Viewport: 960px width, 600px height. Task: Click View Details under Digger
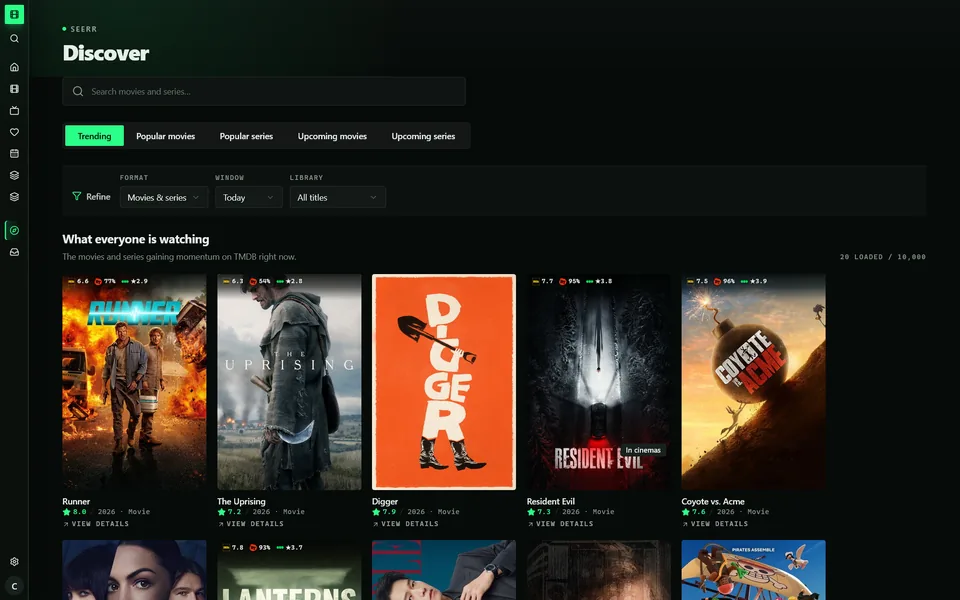[406, 524]
